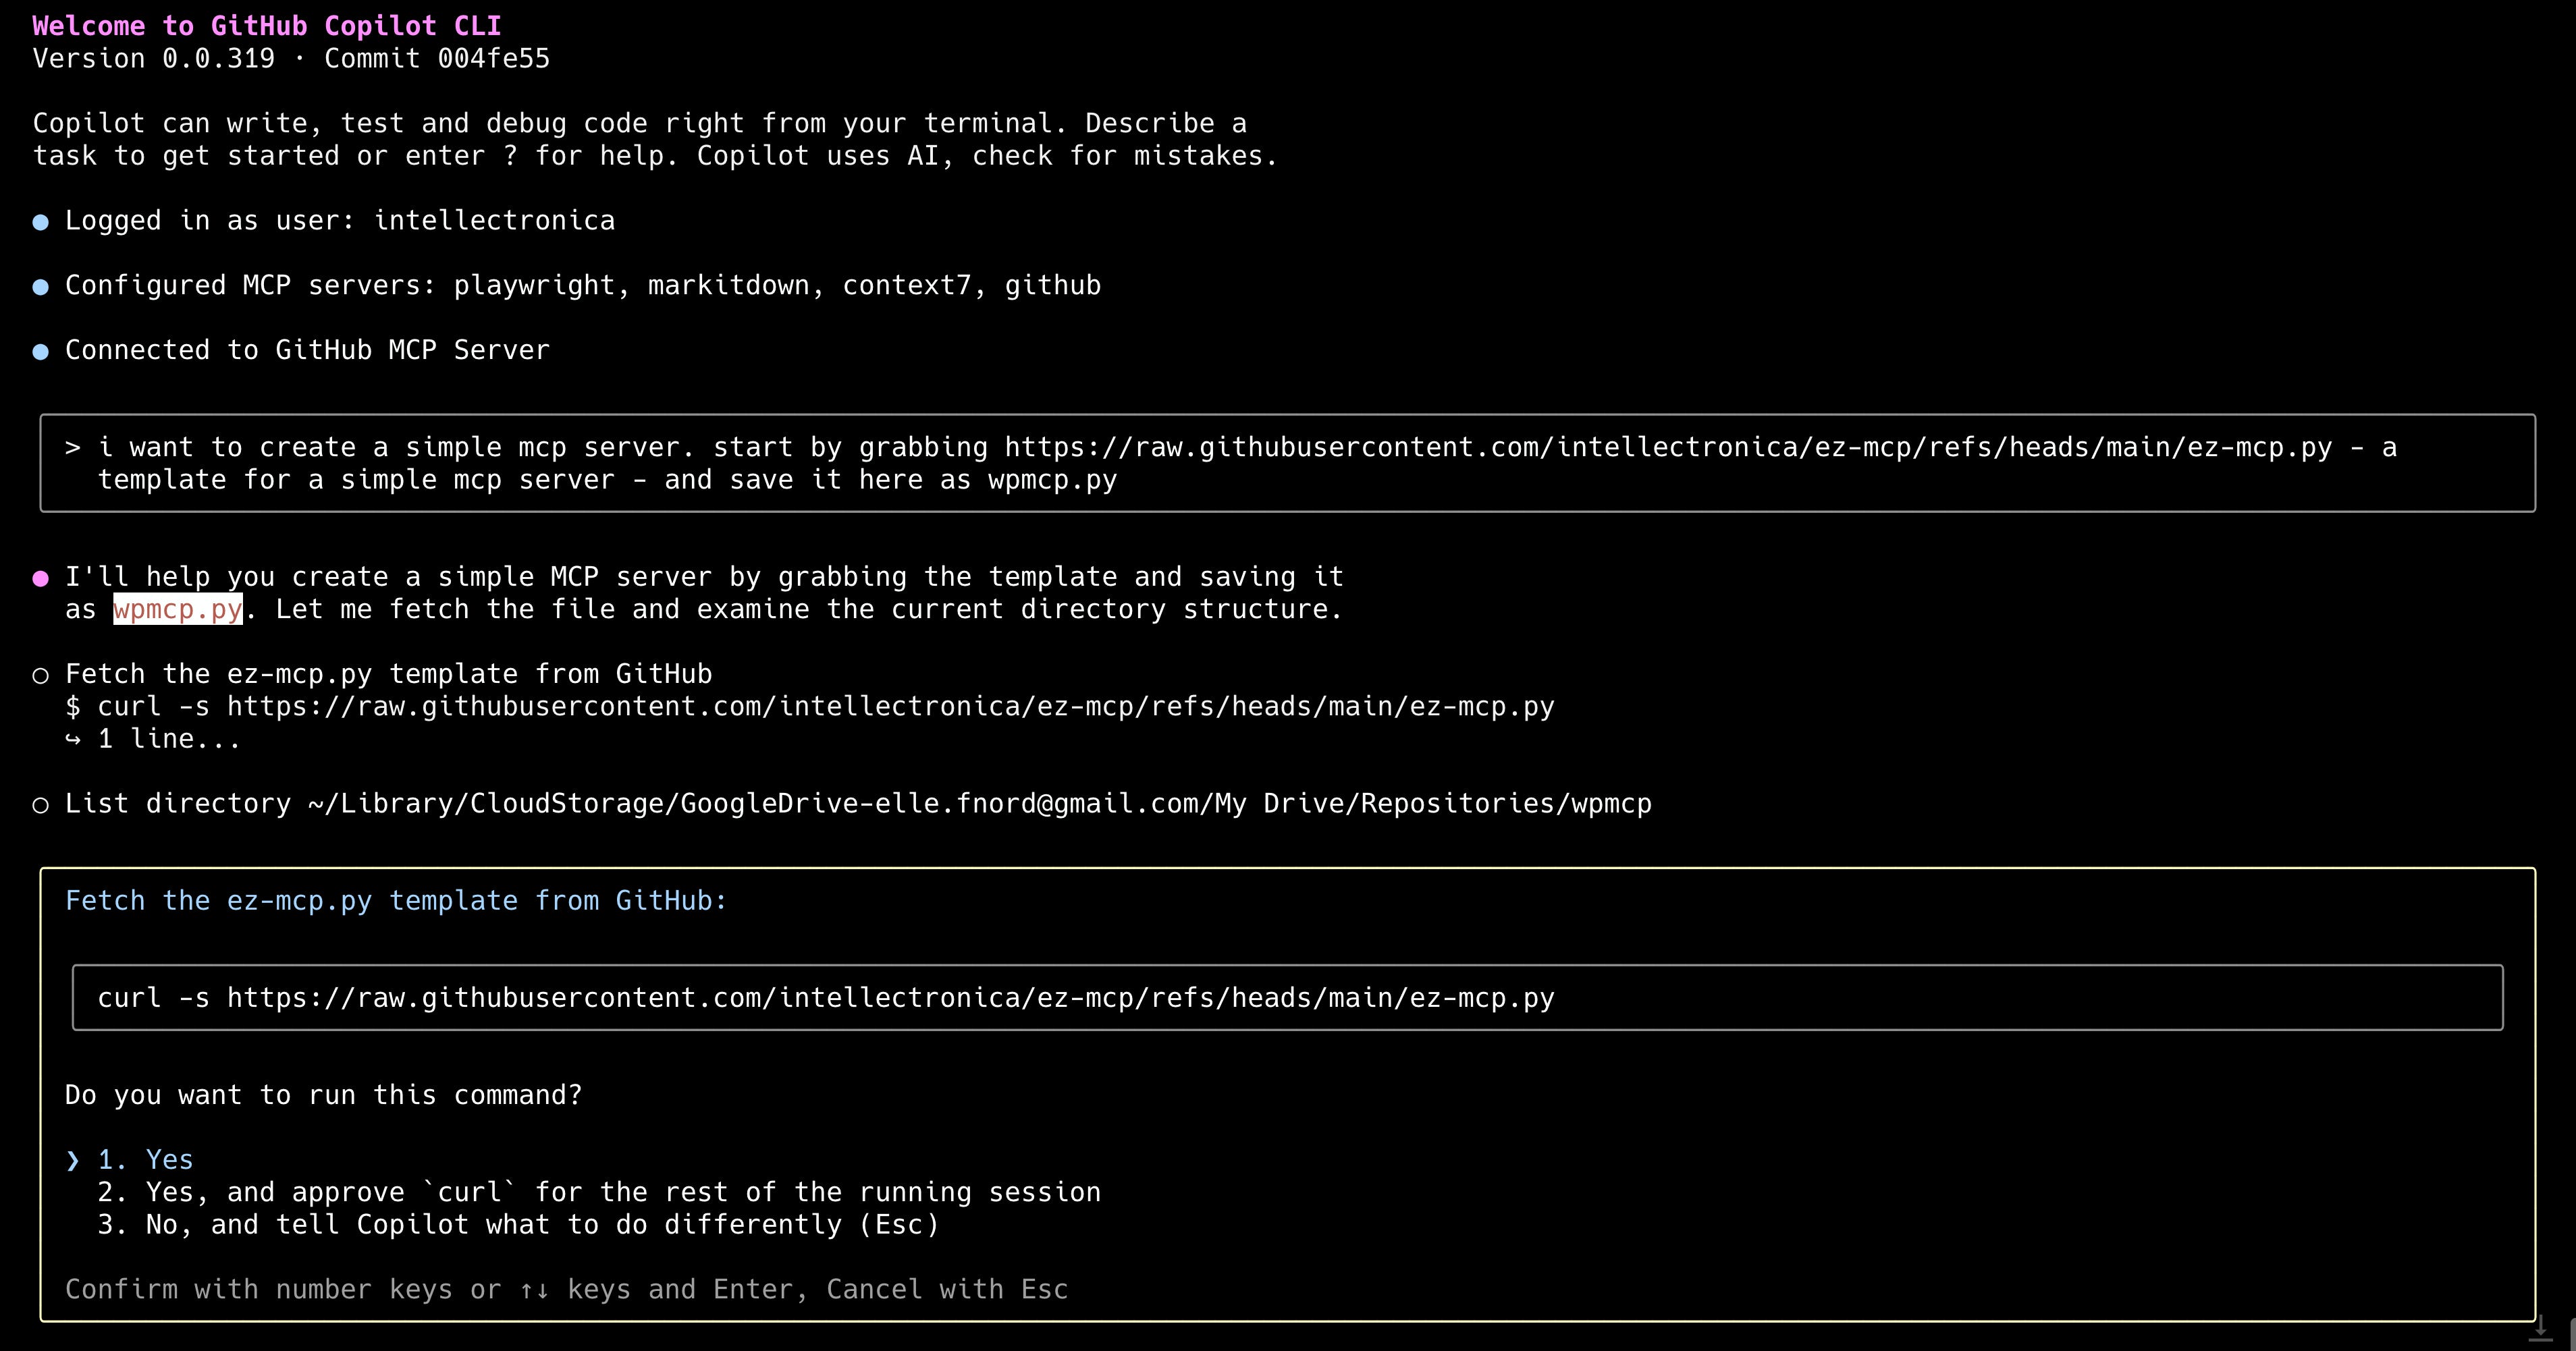Viewport: 2576px width, 1351px height.
Task: Click the raw.githubusercontent.com URL in user prompt
Action: click(1667, 448)
